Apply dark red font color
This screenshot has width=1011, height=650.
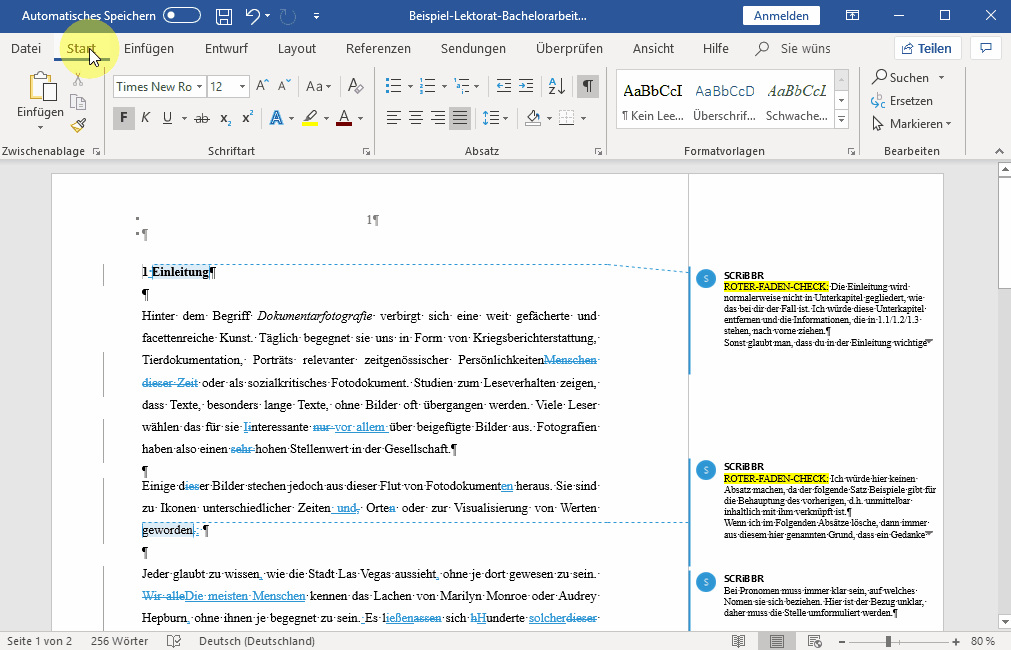[344, 118]
